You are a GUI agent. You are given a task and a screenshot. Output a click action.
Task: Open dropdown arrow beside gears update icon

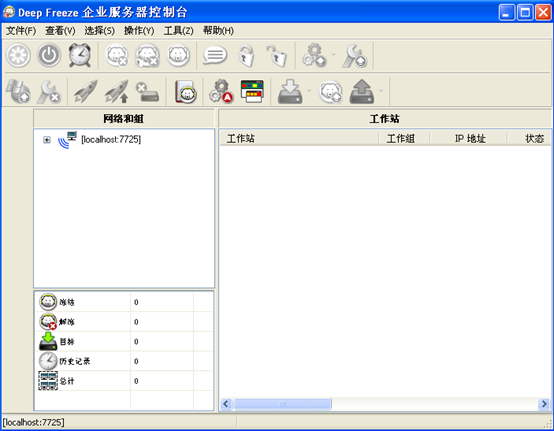click(334, 55)
